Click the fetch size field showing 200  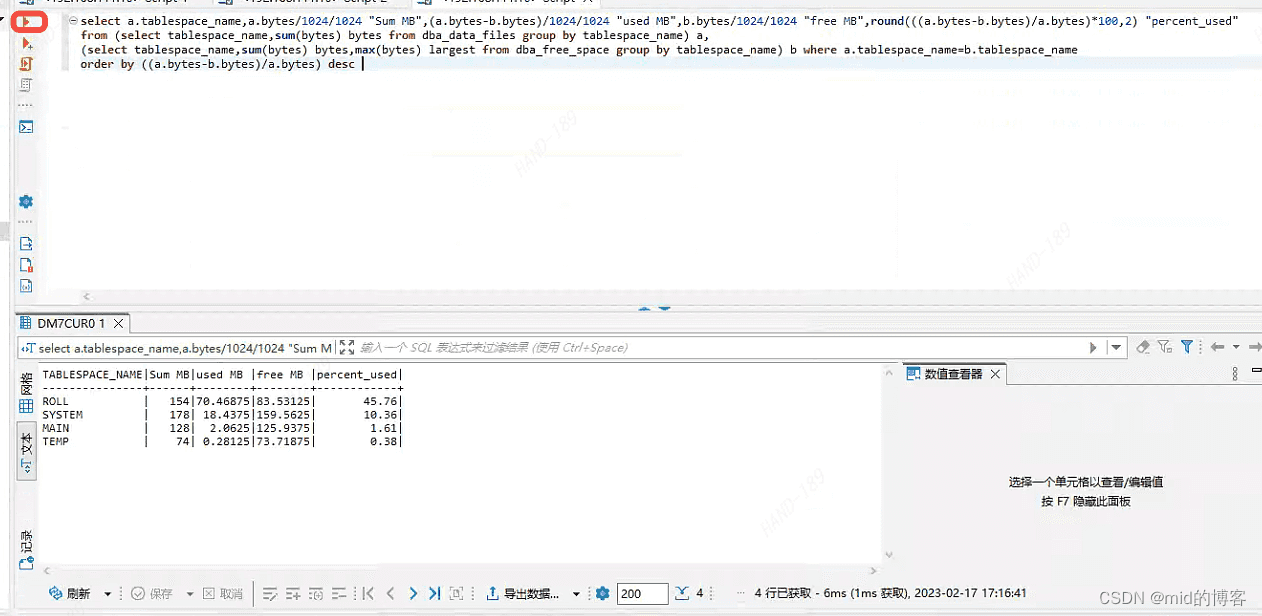642,593
